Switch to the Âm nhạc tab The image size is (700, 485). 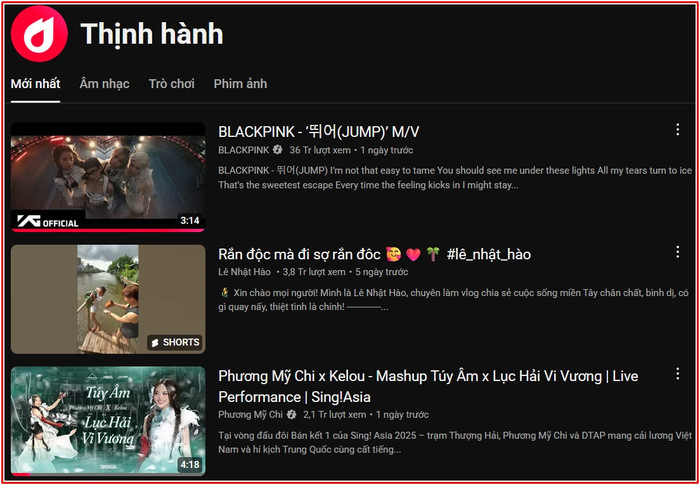click(x=104, y=84)
